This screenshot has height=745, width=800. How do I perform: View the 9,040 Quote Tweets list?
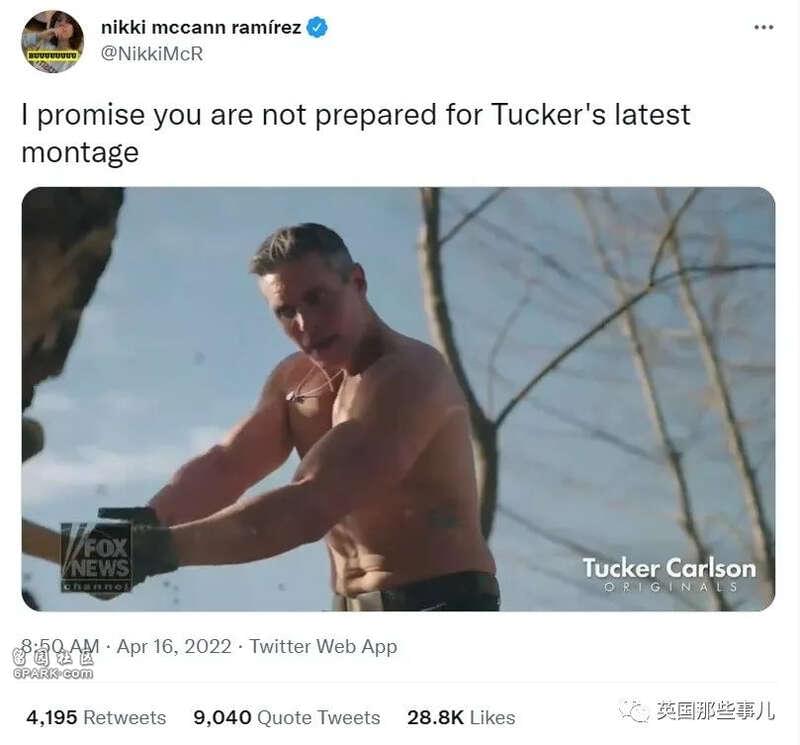287,717
